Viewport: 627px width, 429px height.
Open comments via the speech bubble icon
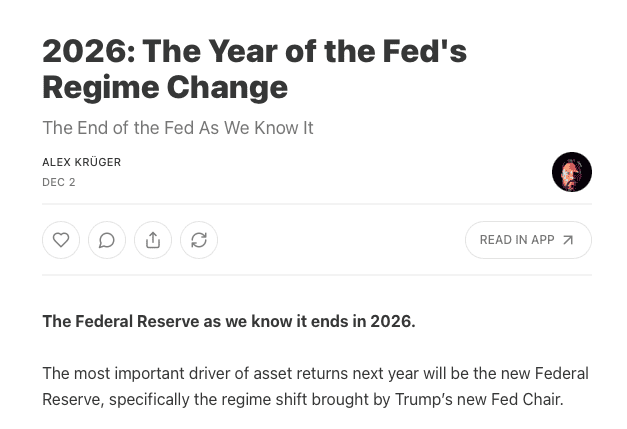click(x=107, y=240)
